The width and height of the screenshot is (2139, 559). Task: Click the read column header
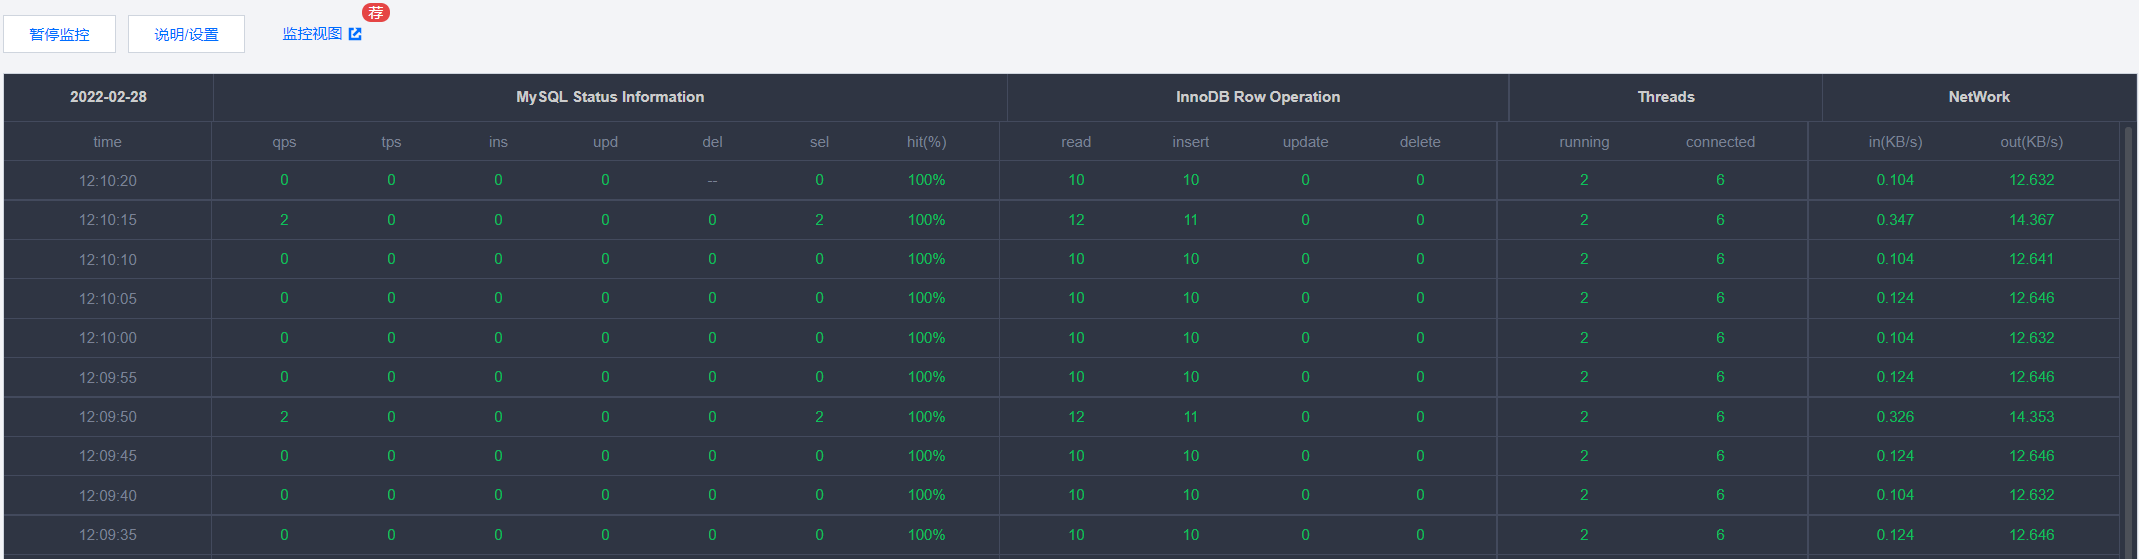pyautogui.click(x=1076, y=142)
